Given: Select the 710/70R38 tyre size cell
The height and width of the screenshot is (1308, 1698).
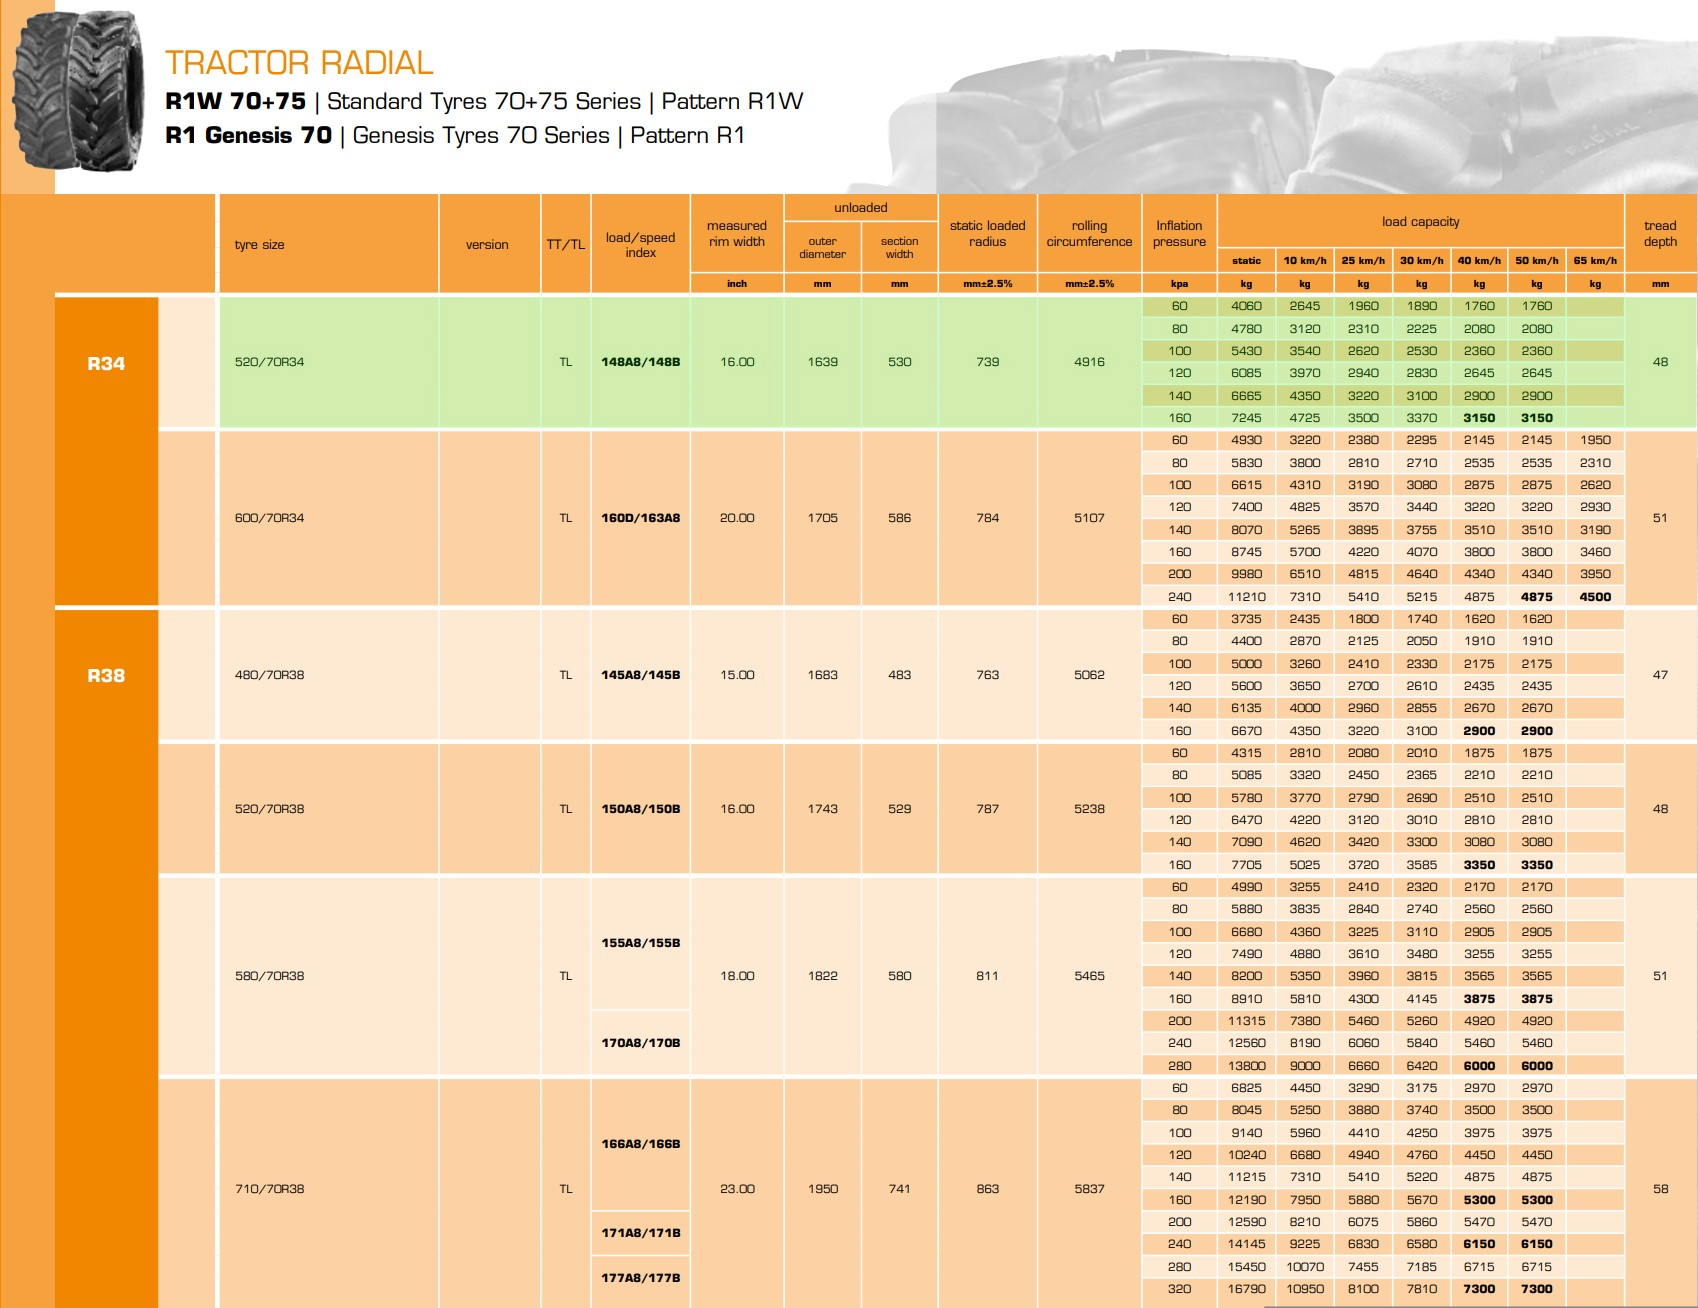Looking at the screenshot, I should tap(269, 1189).
